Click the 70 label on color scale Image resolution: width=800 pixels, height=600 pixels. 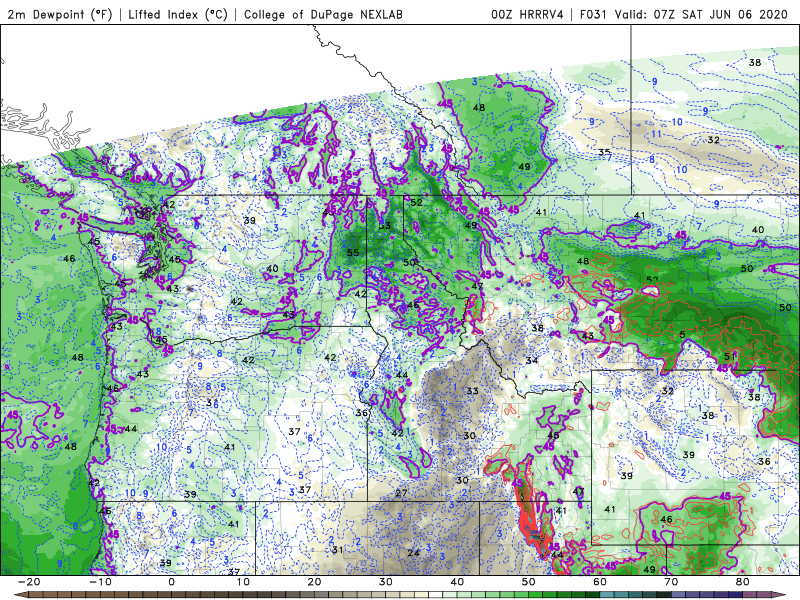point(671,582)
